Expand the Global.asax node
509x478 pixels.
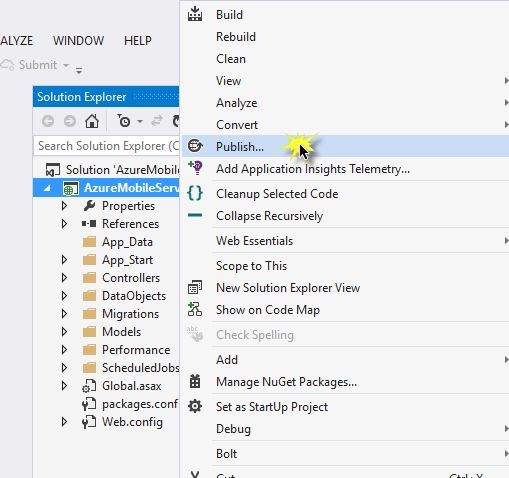click(x=64, y=386)
